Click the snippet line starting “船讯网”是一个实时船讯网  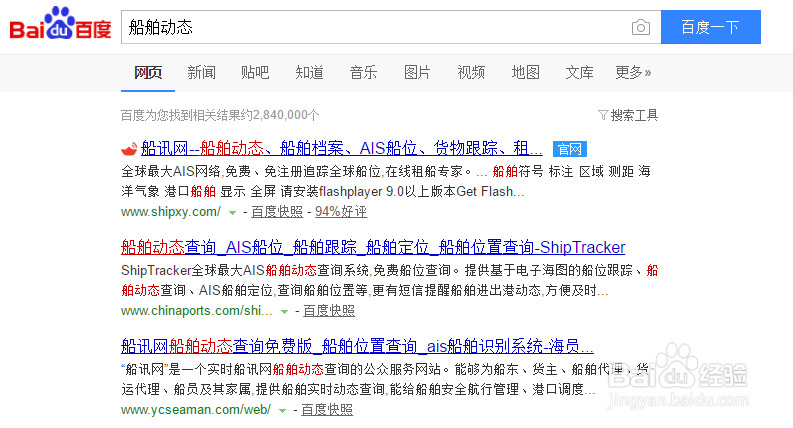coord(385,370)
